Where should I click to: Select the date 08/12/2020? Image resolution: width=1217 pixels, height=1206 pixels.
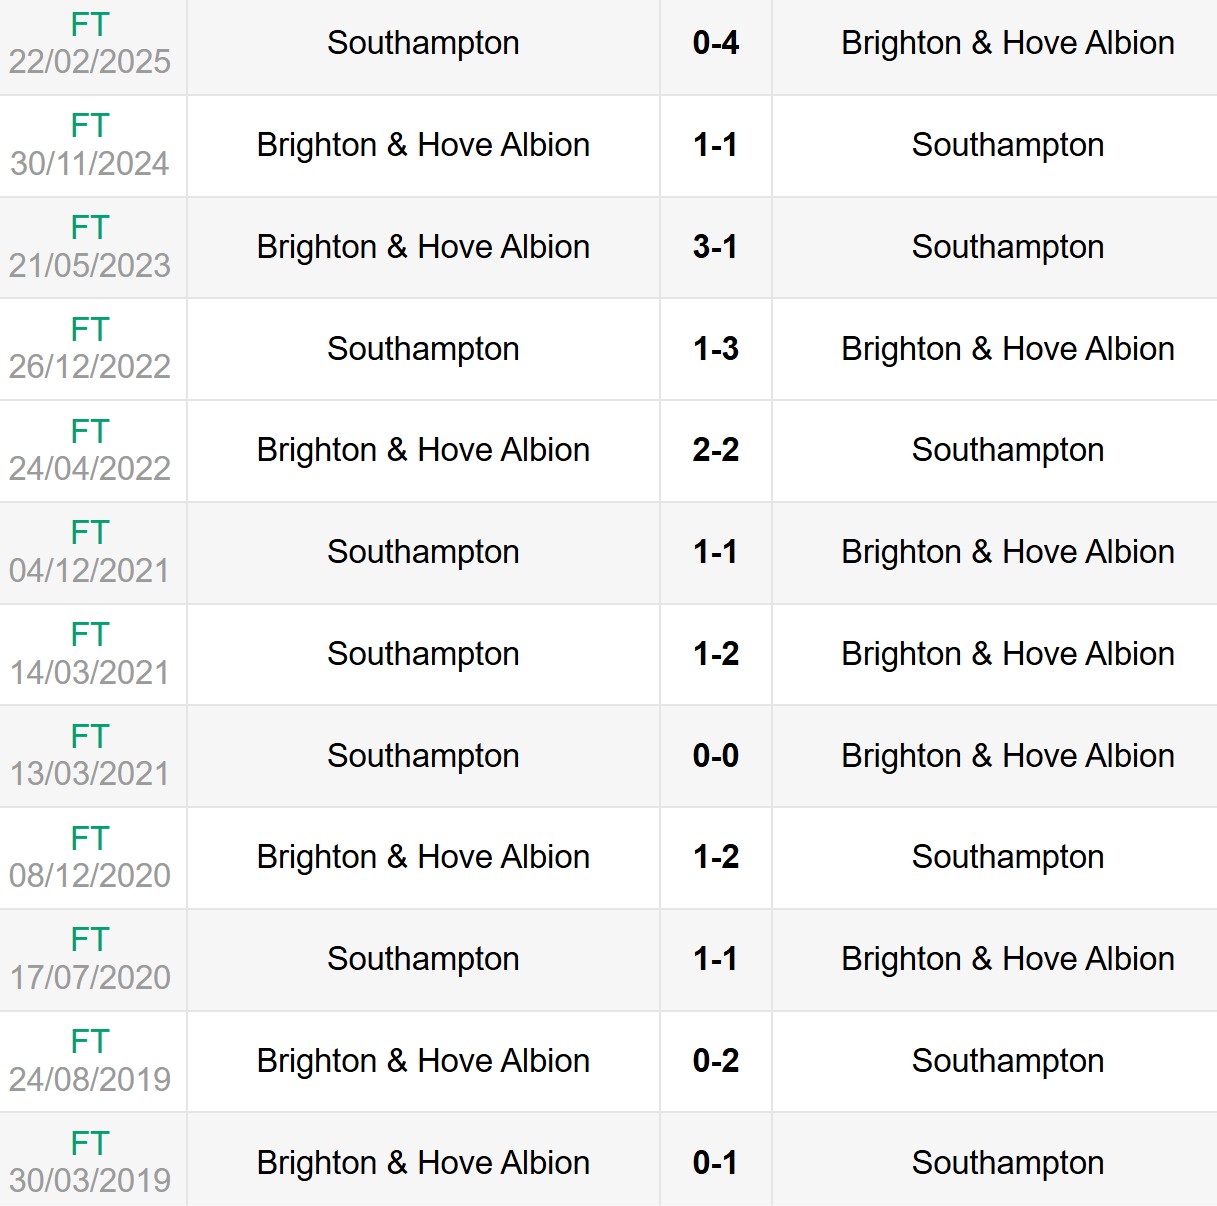point(90,876)
